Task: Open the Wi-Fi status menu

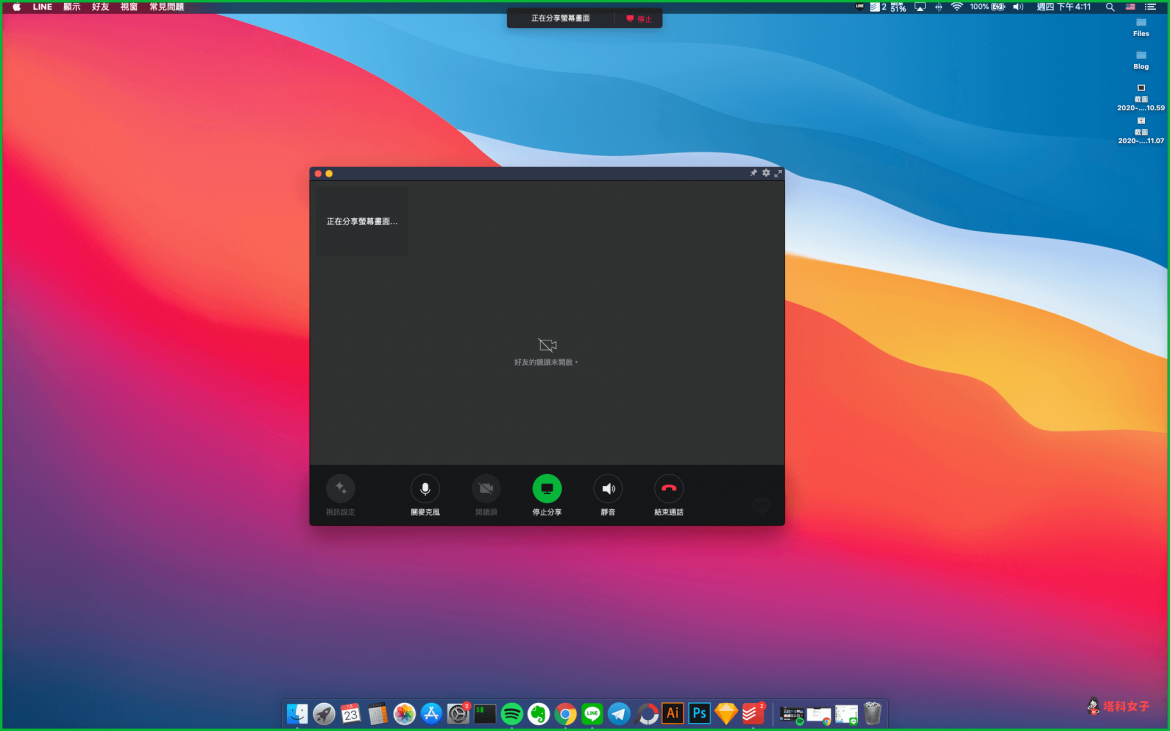Action: coord(957,7)
